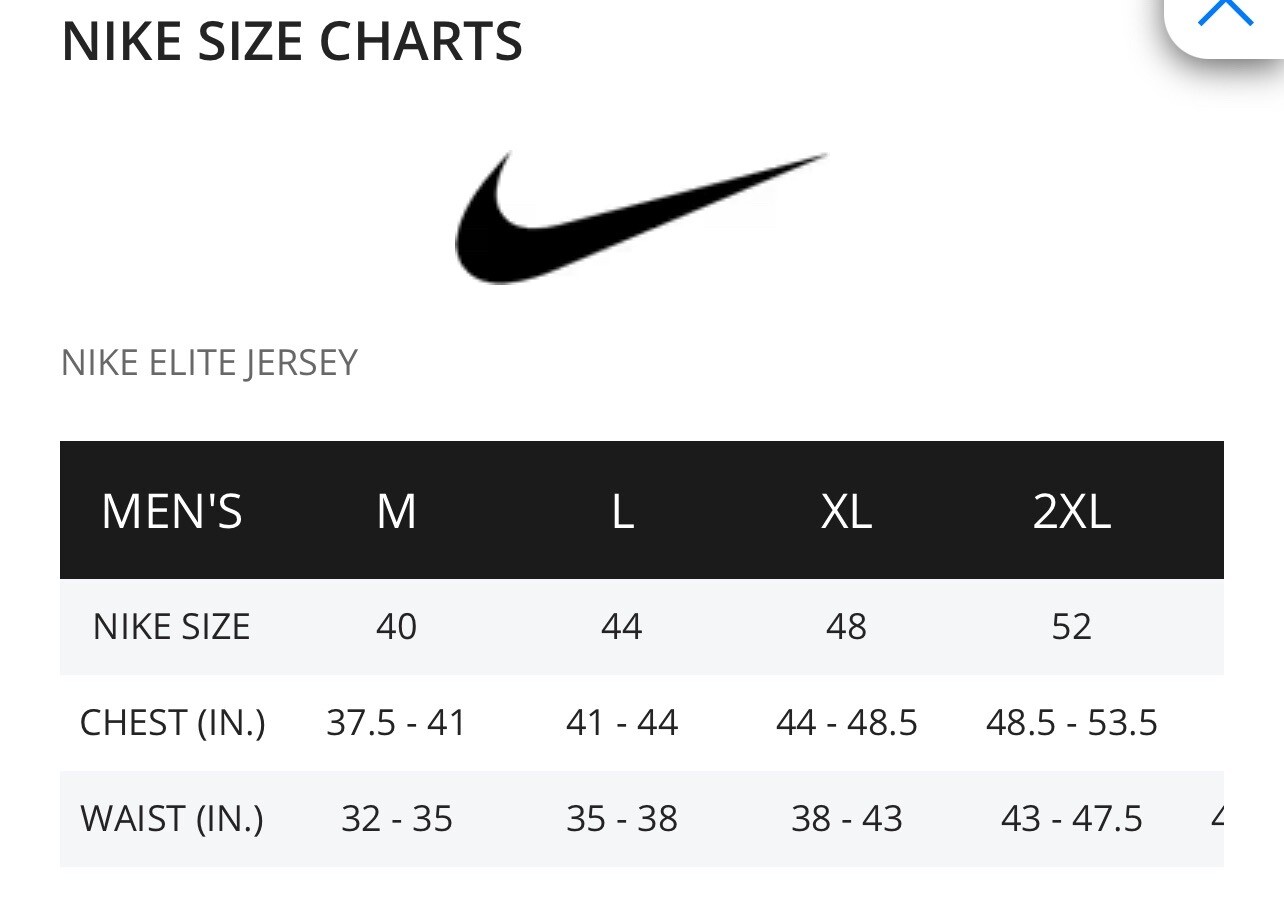Click waist measurement 35 - 38

[622, 819]
